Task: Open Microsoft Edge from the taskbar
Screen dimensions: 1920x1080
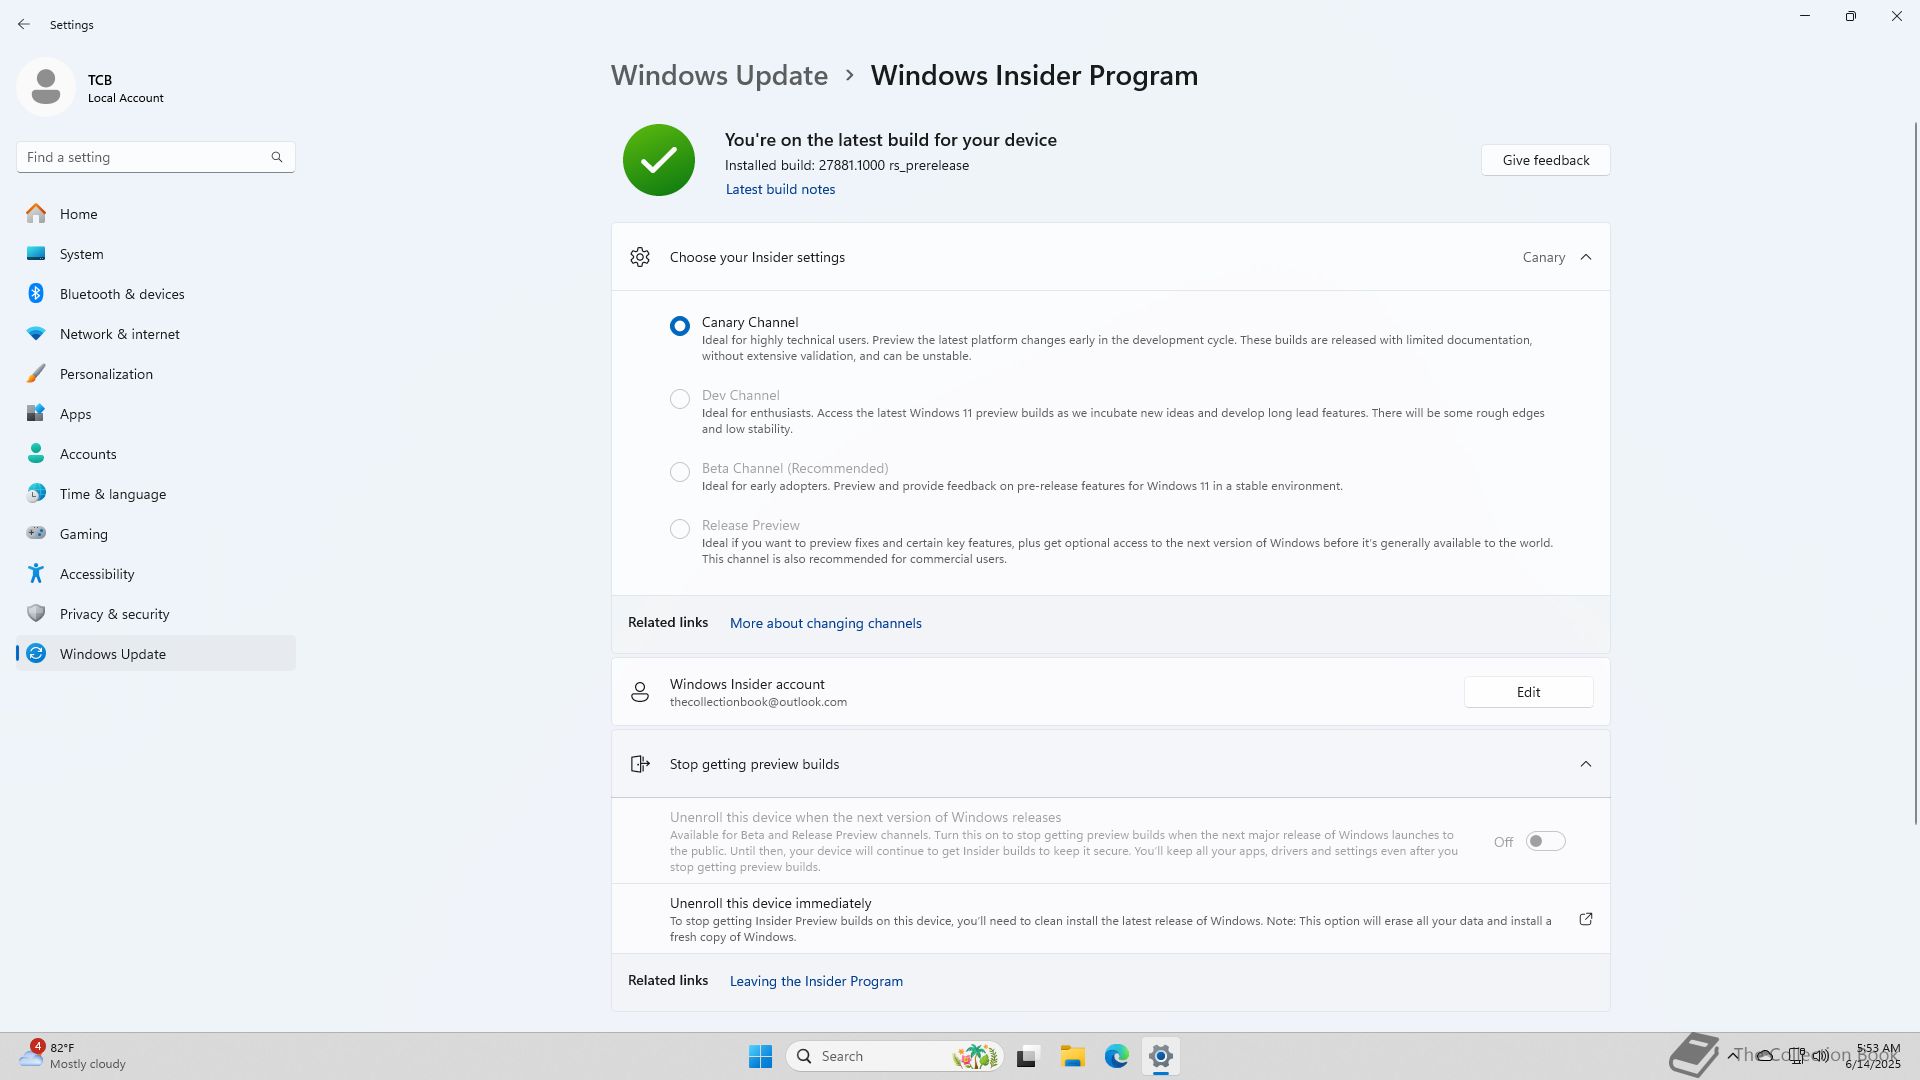Action: (1116, 1056)
